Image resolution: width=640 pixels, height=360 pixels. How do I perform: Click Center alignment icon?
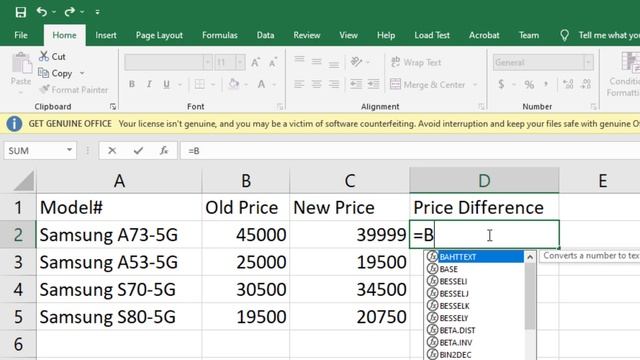(x=316, y=84)
